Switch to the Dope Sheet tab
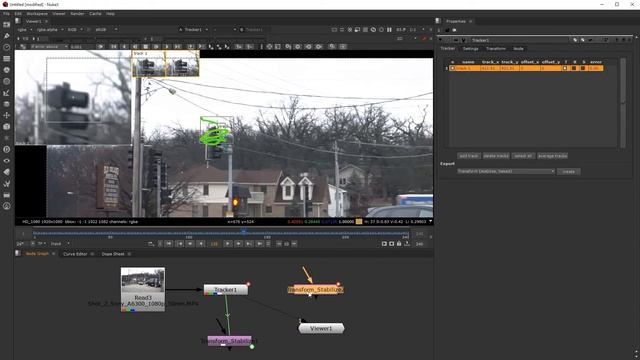This screenshot has width=640, height=360. (x=113, y=254)
